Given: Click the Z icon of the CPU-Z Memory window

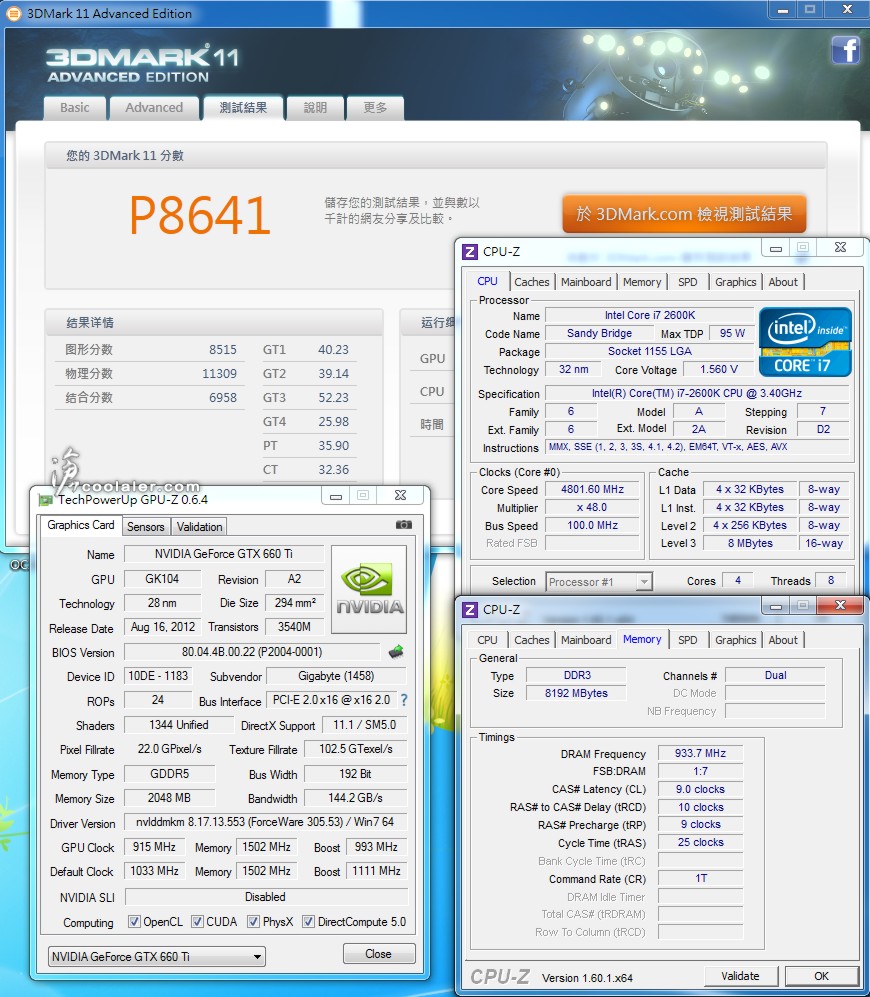Looking at the screenshot, I should 470,610.
